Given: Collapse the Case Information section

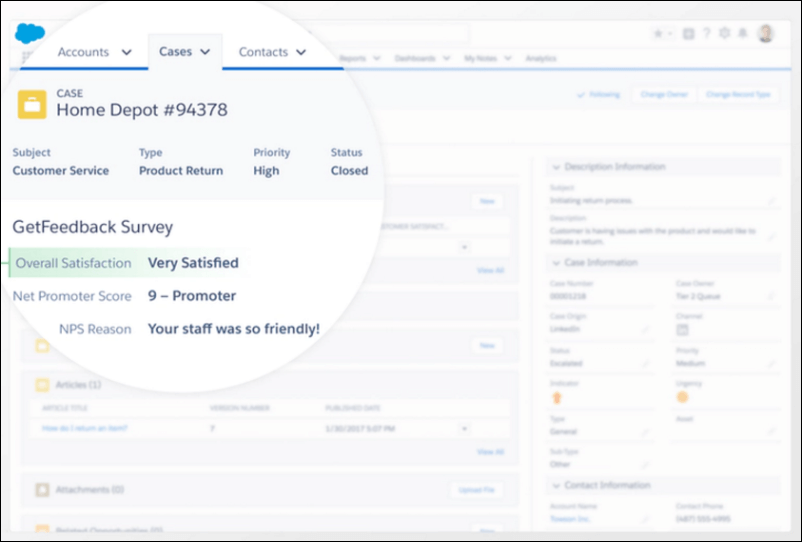Looking at the screenshot, I should click(556, 263).
